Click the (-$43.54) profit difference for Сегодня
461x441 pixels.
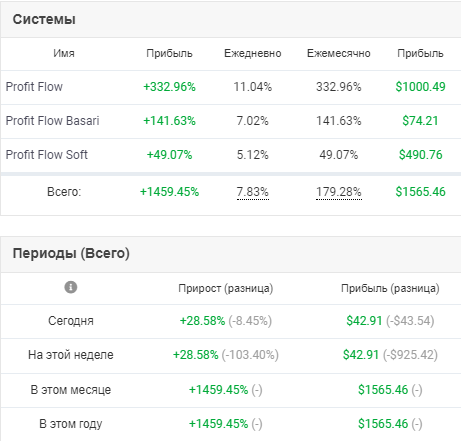[410, 321]
